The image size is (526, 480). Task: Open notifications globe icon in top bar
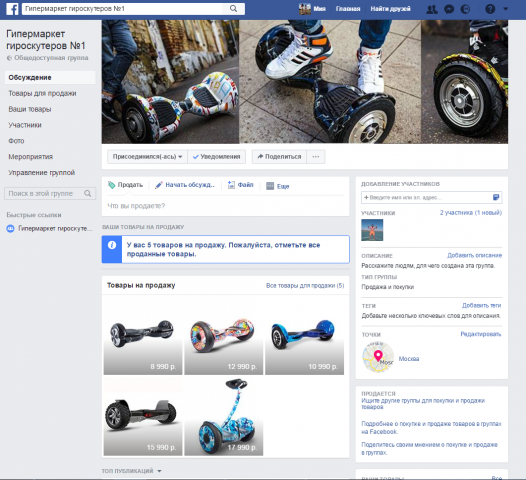click(x=465, y=9)
